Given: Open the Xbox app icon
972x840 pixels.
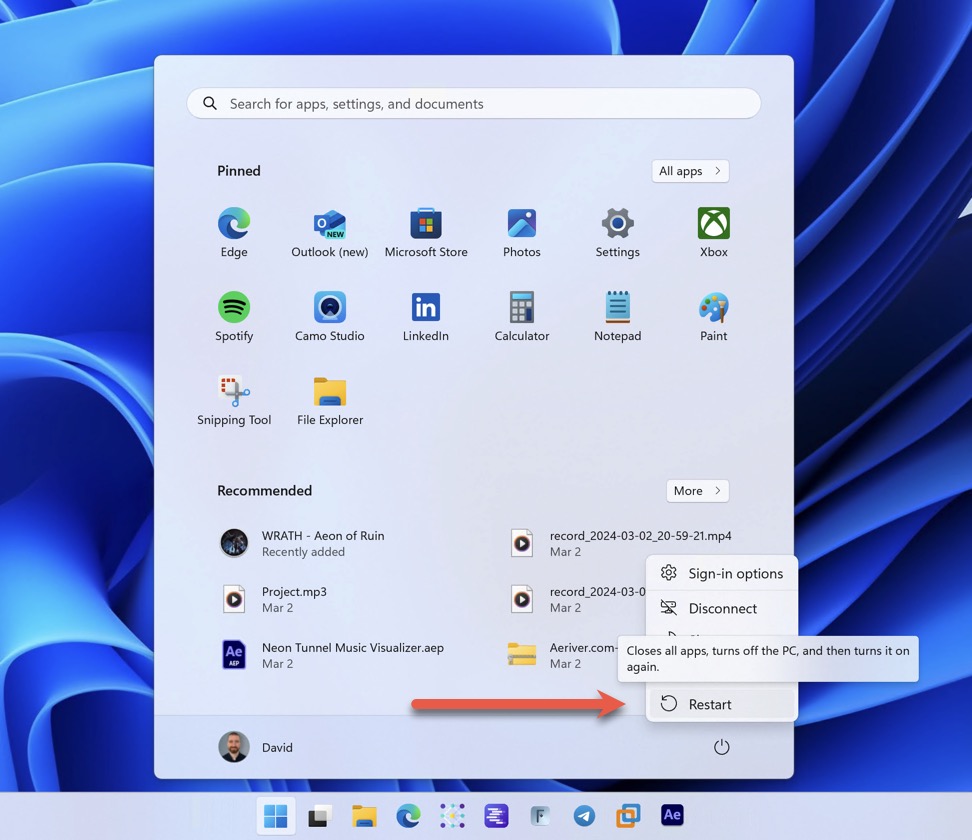Looking at the screenshot, I should 713,225.
